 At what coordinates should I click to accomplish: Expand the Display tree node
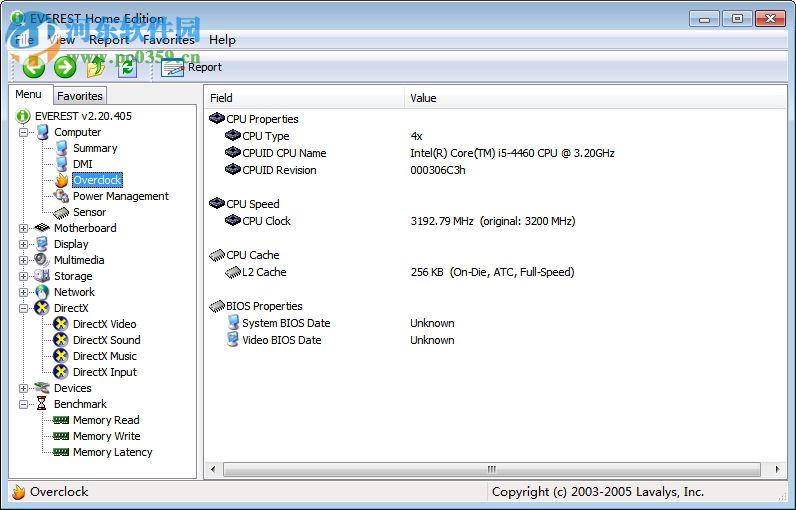pos(23,244)
